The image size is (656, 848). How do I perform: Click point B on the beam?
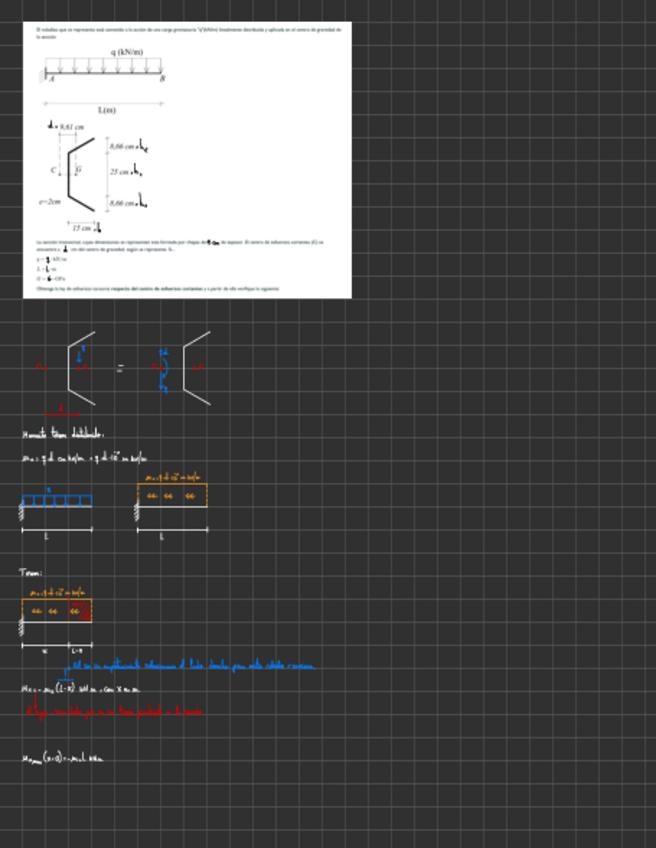162,79
